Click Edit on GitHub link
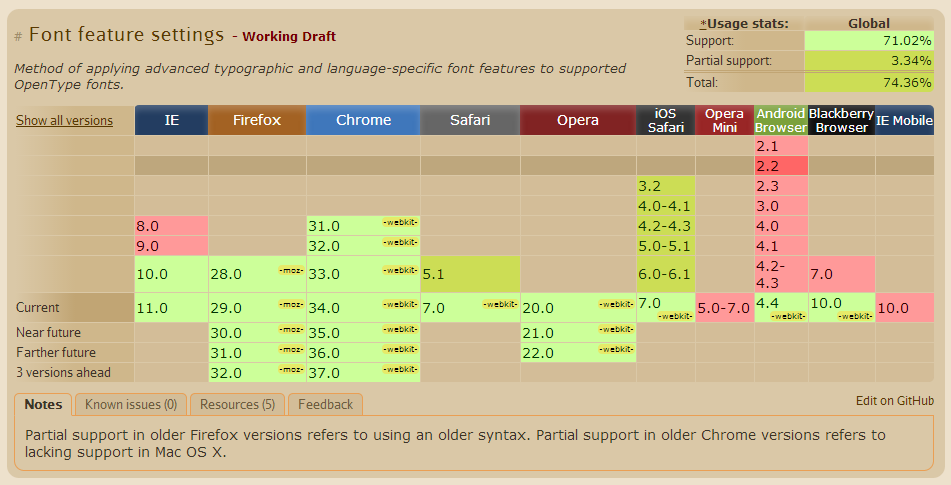951x485 pixels. tap(895, 401)
